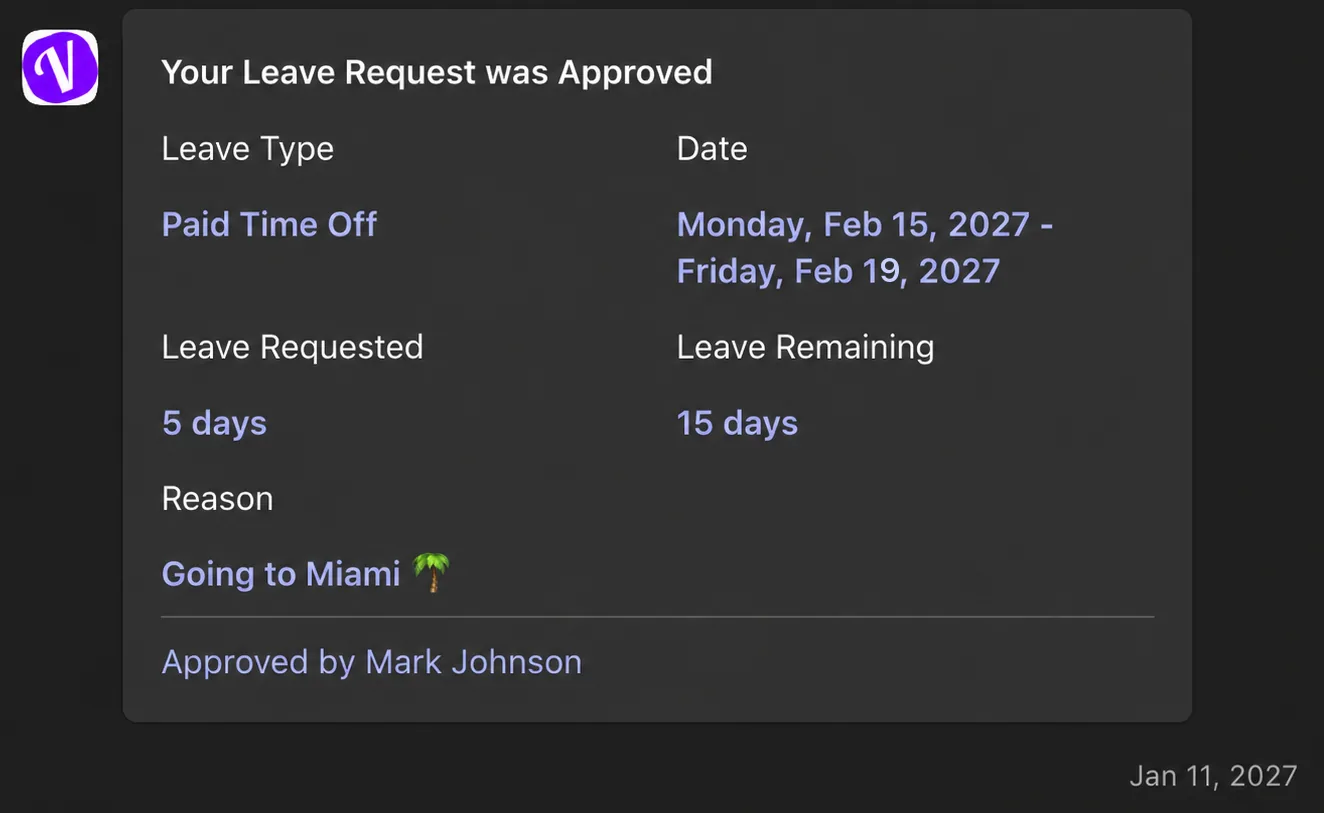Click the divider line above approver name
Viewport: 1324px width, 813px height.
[x=657, y=617]
